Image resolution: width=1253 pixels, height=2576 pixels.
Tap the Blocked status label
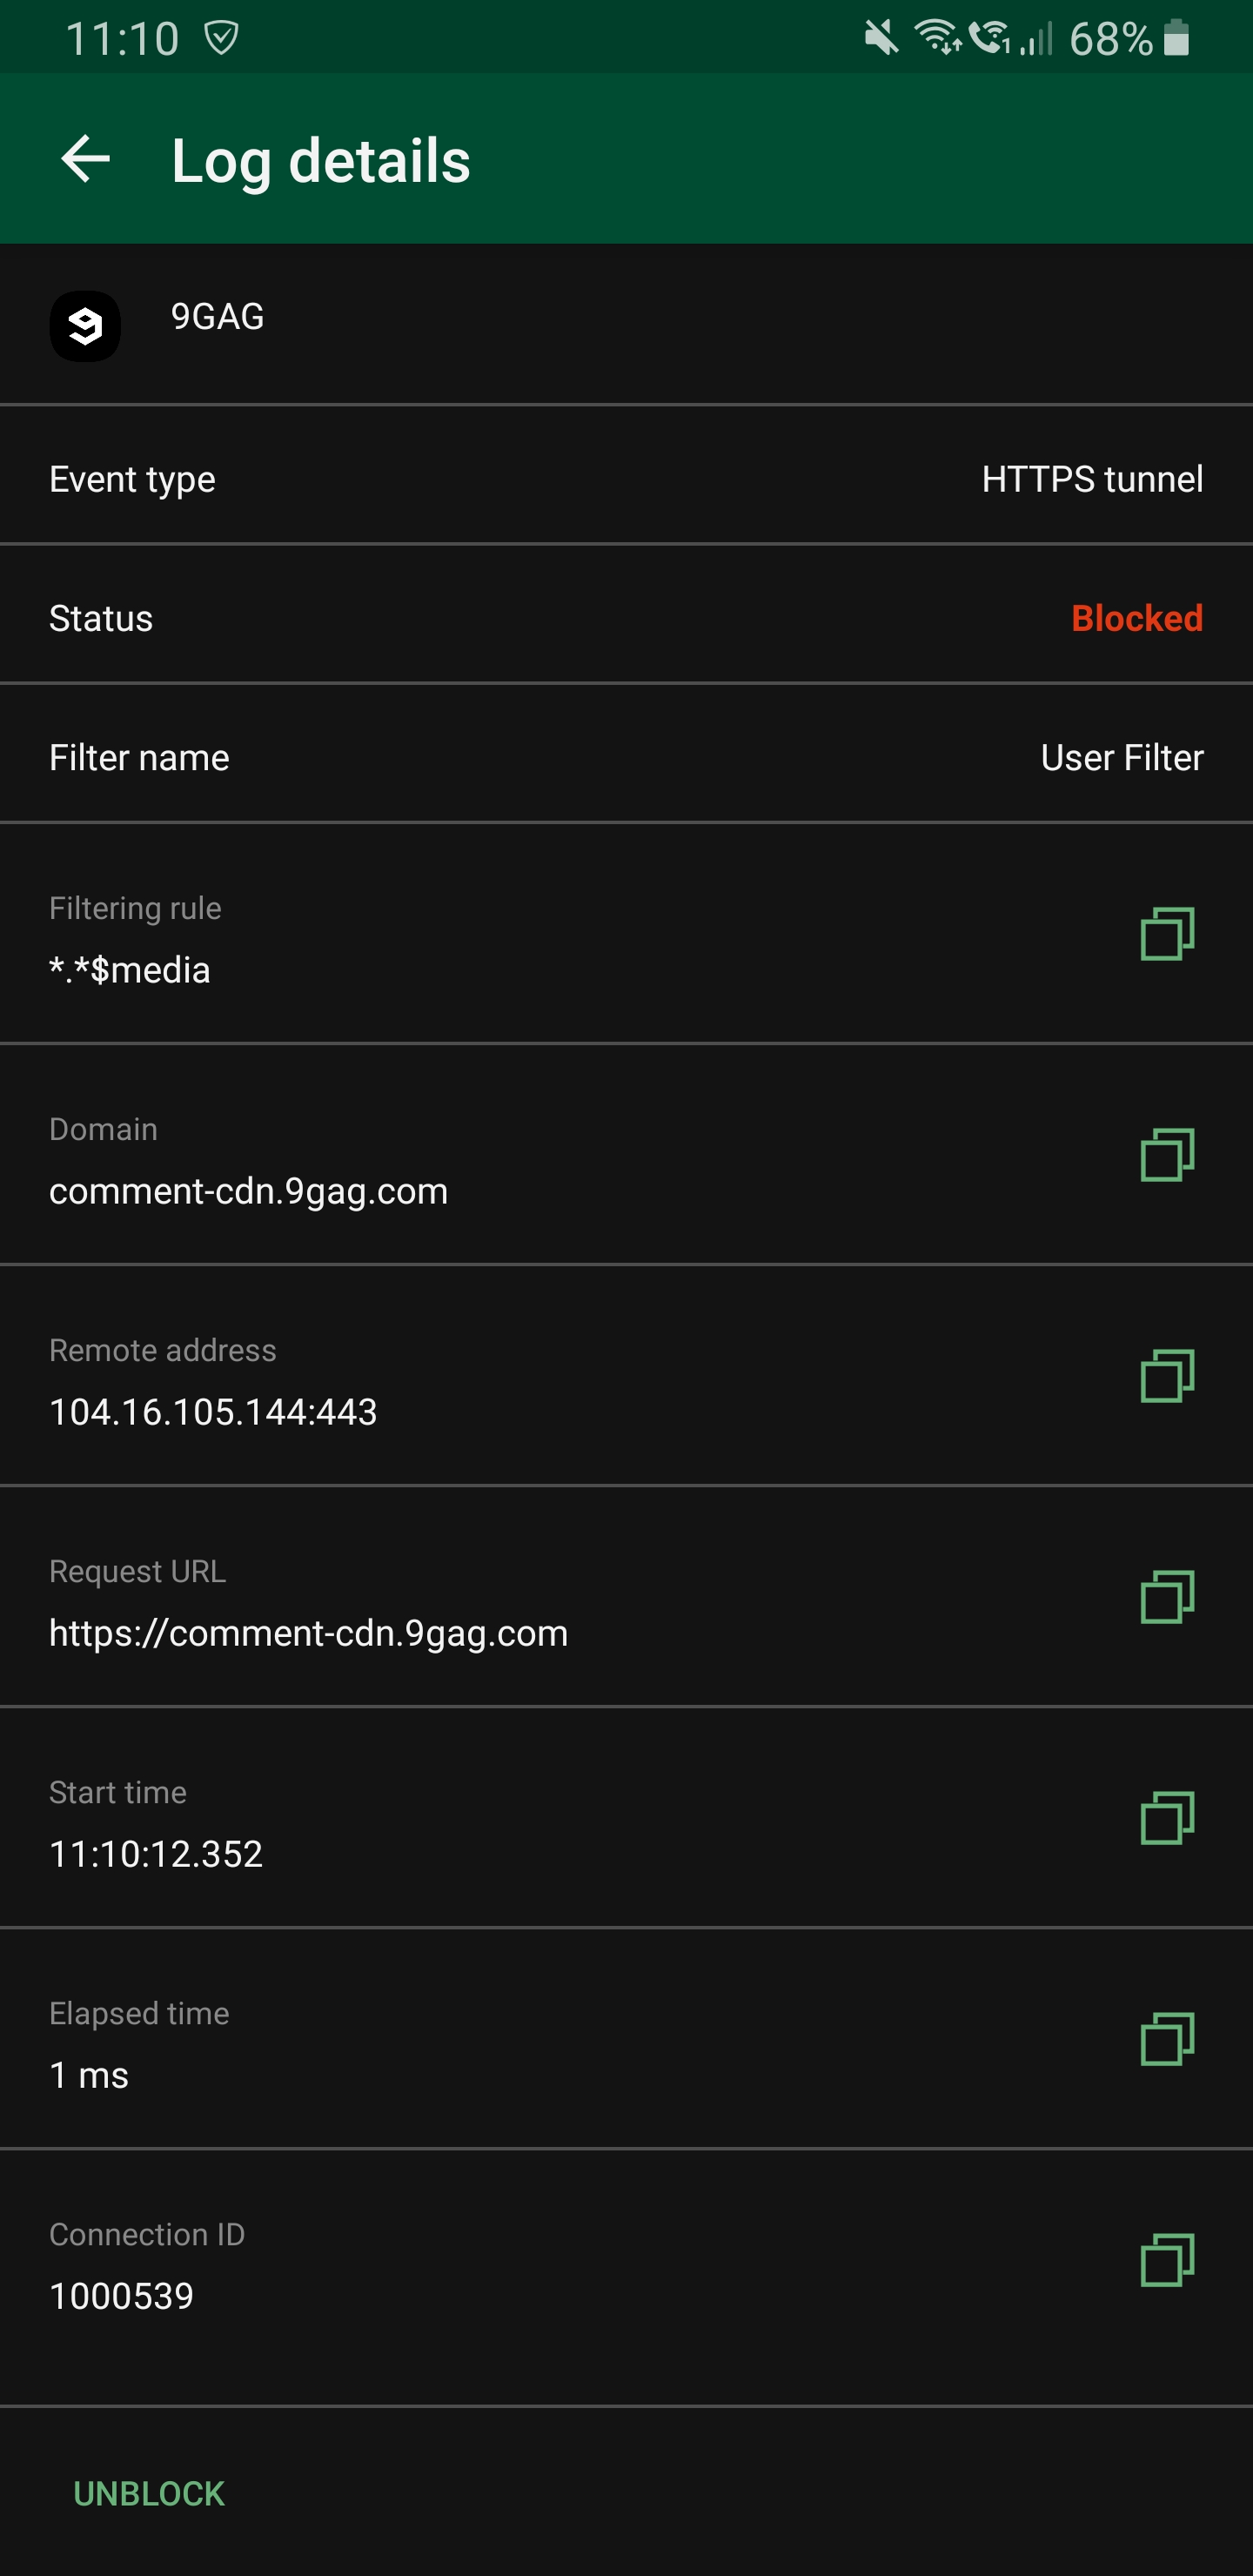(1137, 618)
